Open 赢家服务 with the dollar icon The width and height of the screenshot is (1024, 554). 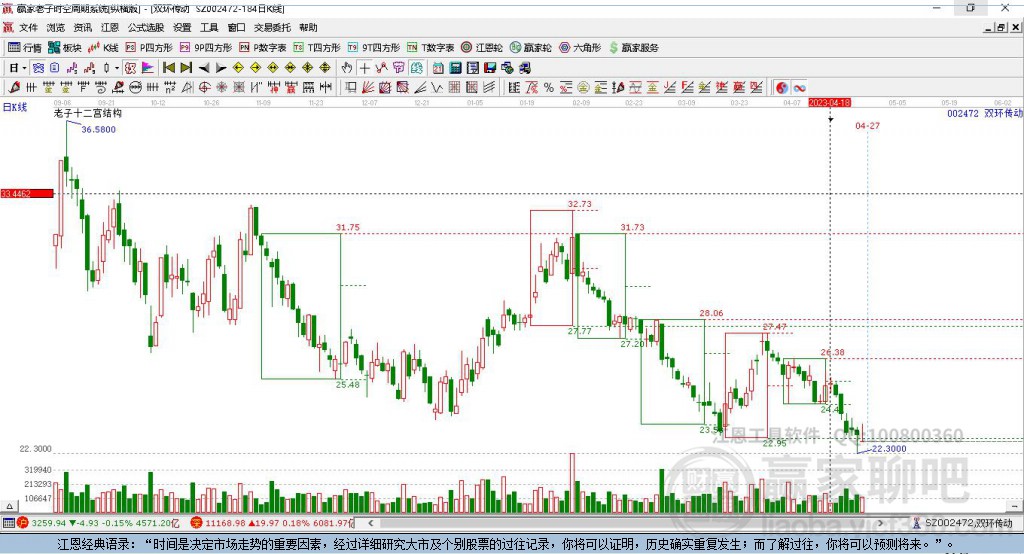click(633, 48)
